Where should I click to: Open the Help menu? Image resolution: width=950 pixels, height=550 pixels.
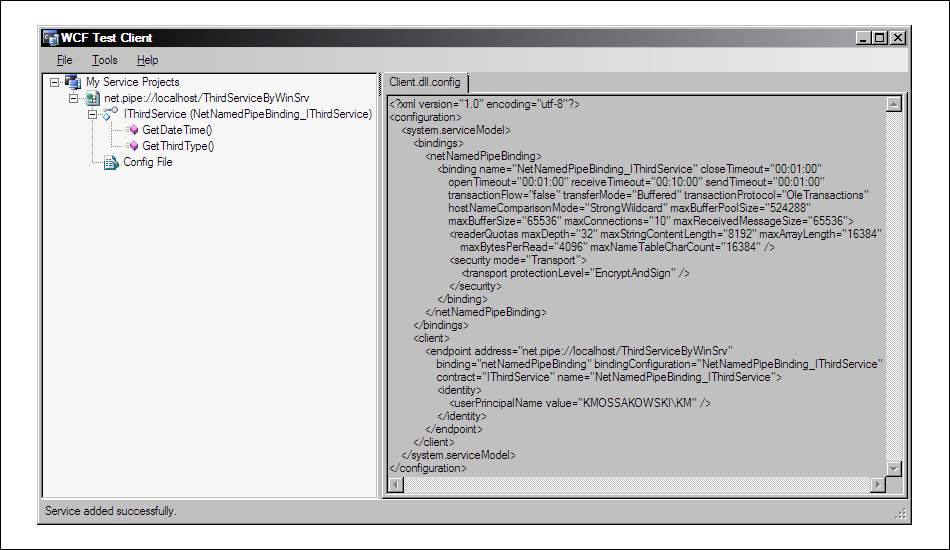click(147, 60)
